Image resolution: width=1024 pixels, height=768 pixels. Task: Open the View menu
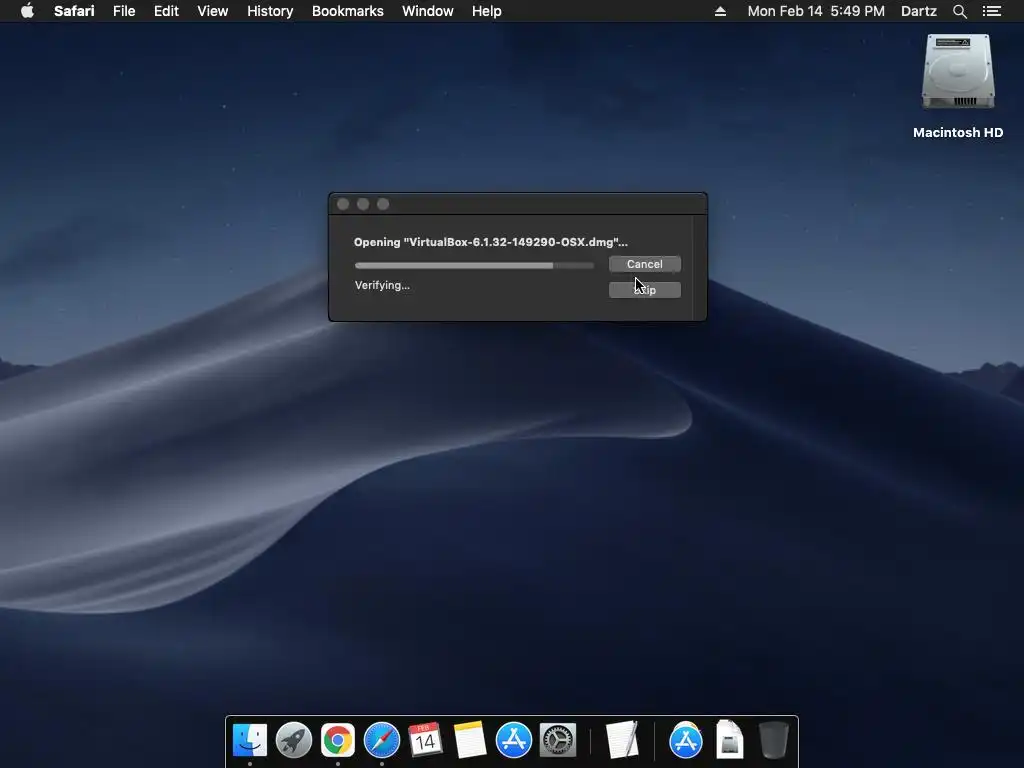213,11
